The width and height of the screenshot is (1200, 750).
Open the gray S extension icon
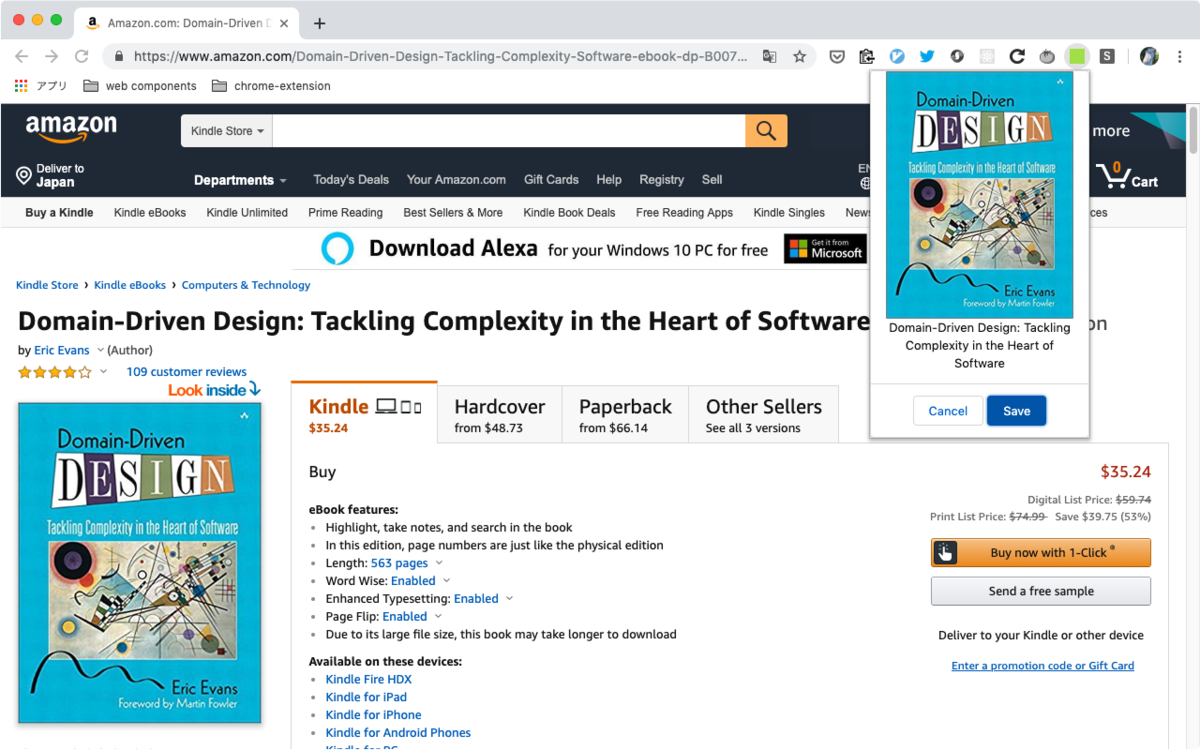point(1107,57)
